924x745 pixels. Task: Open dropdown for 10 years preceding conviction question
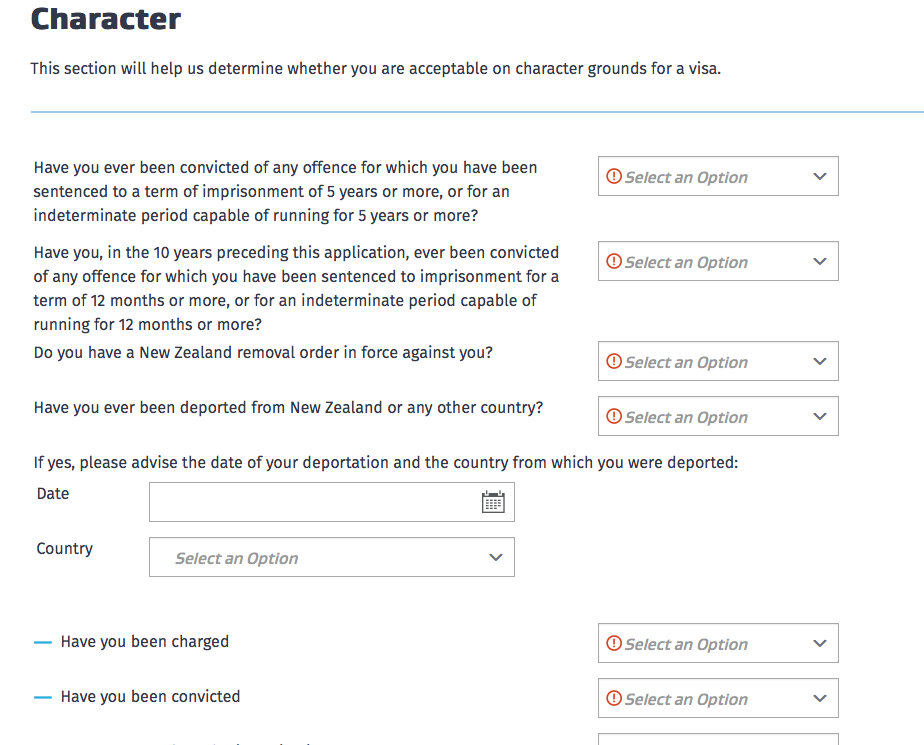point(718,261)
